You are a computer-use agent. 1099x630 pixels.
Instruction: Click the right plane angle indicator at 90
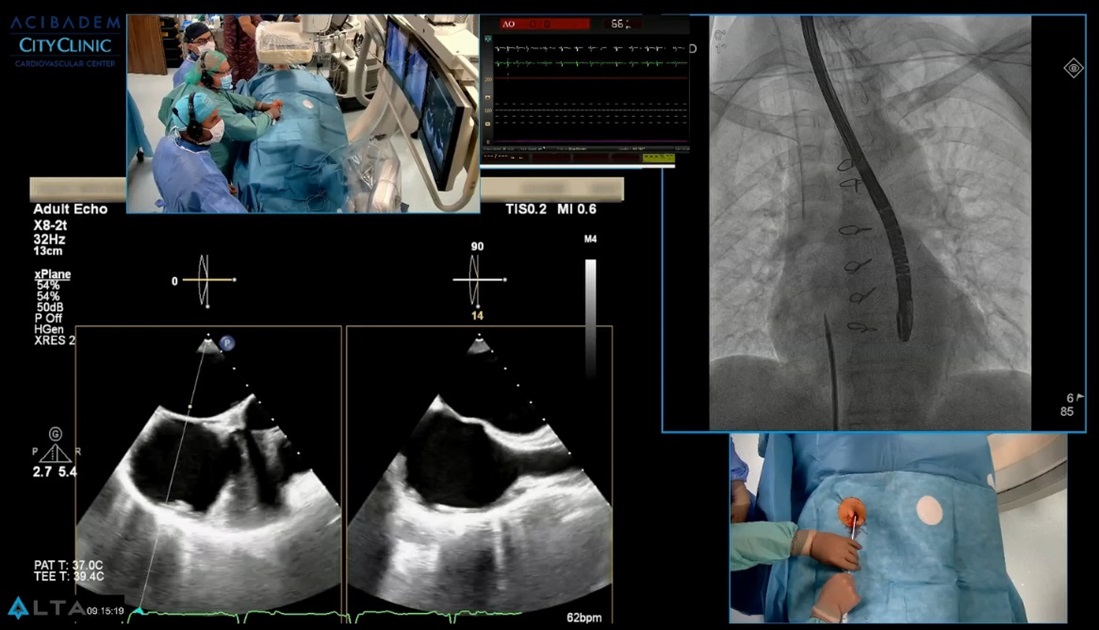[477, 278]
